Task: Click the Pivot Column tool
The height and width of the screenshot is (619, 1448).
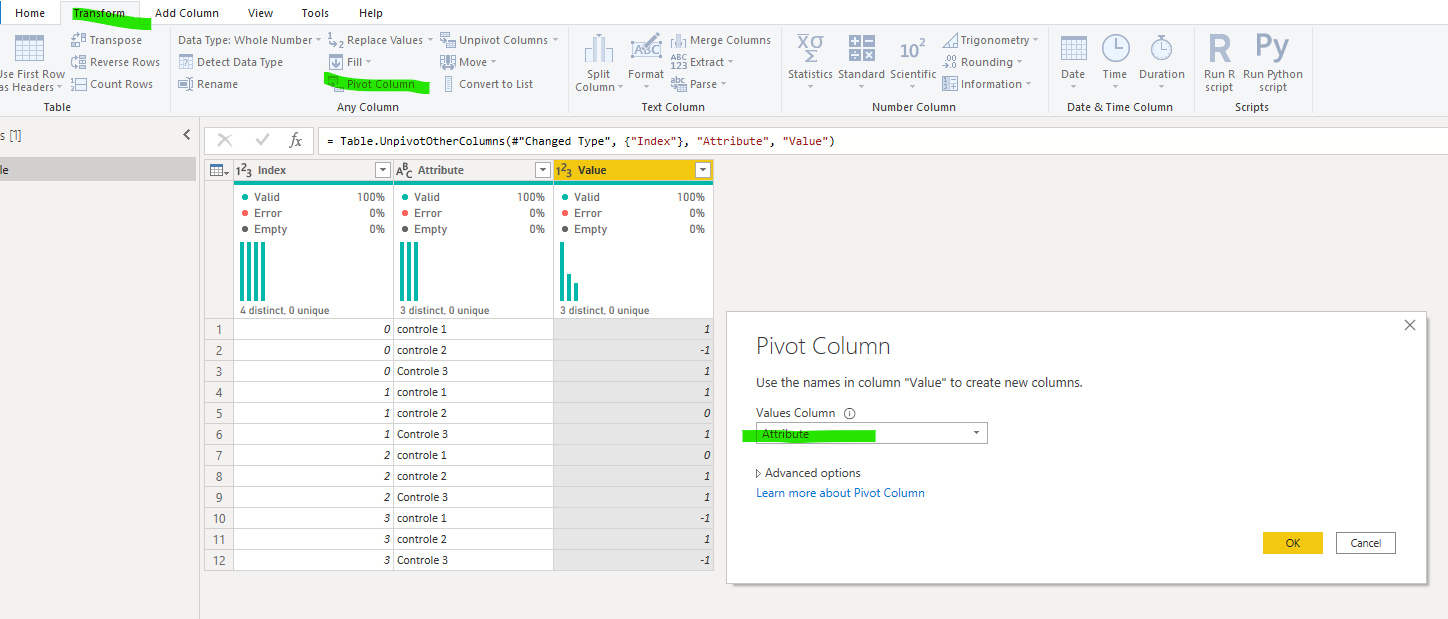Action: (x=372, y=84)
